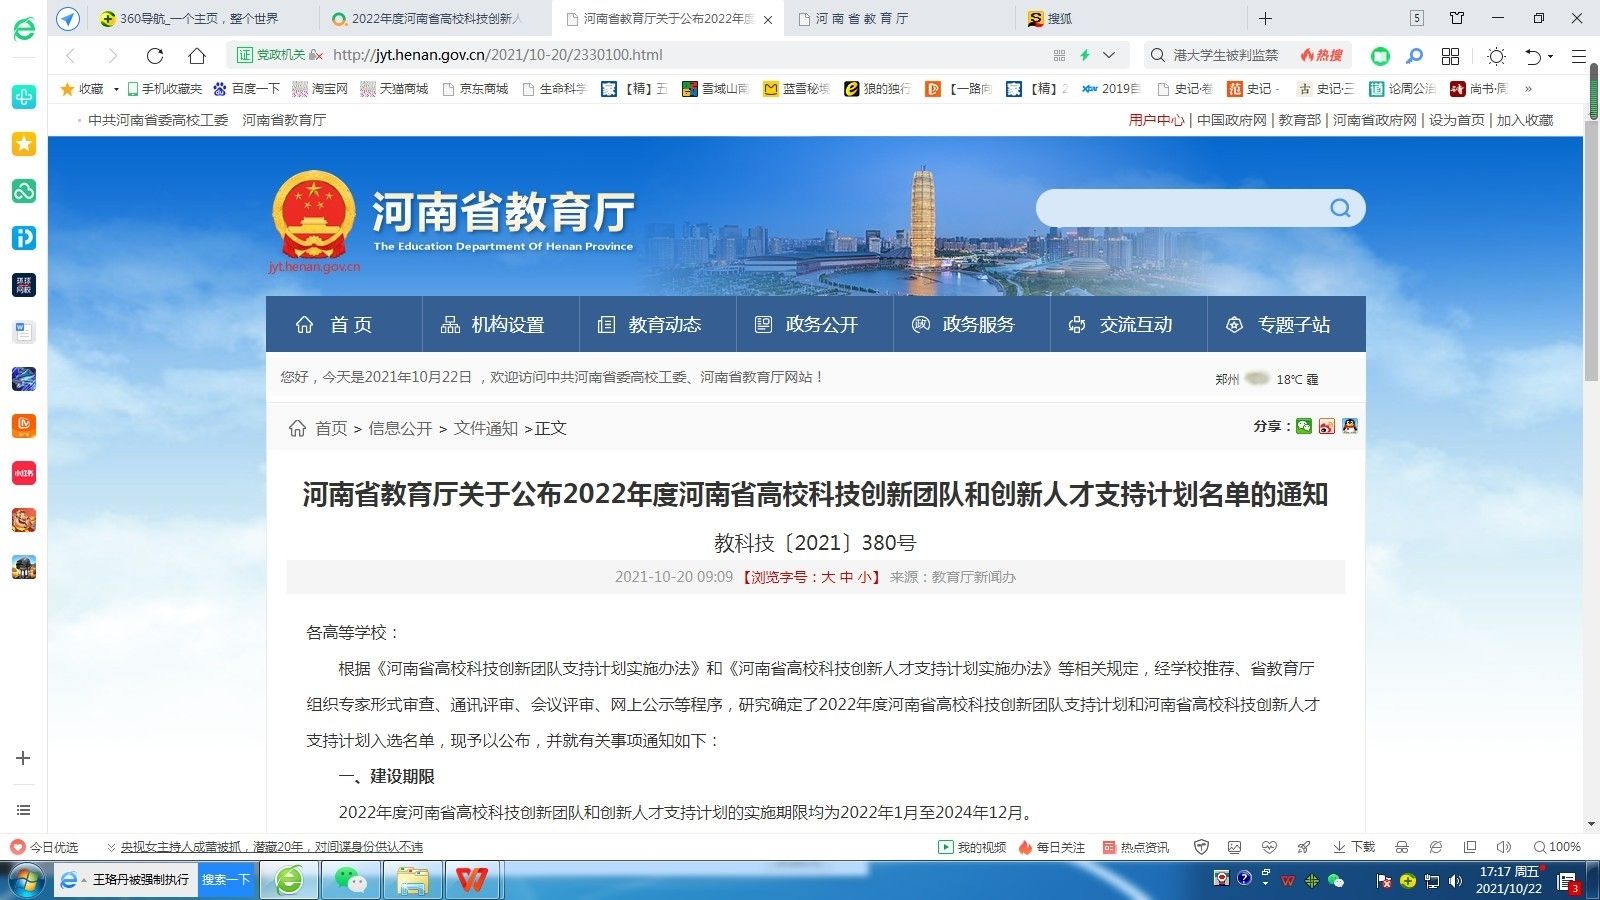The height and width of the screenshot is (900, 1600).
Task: Open the browser app grid icon
Action: [x=1450, y=55]
